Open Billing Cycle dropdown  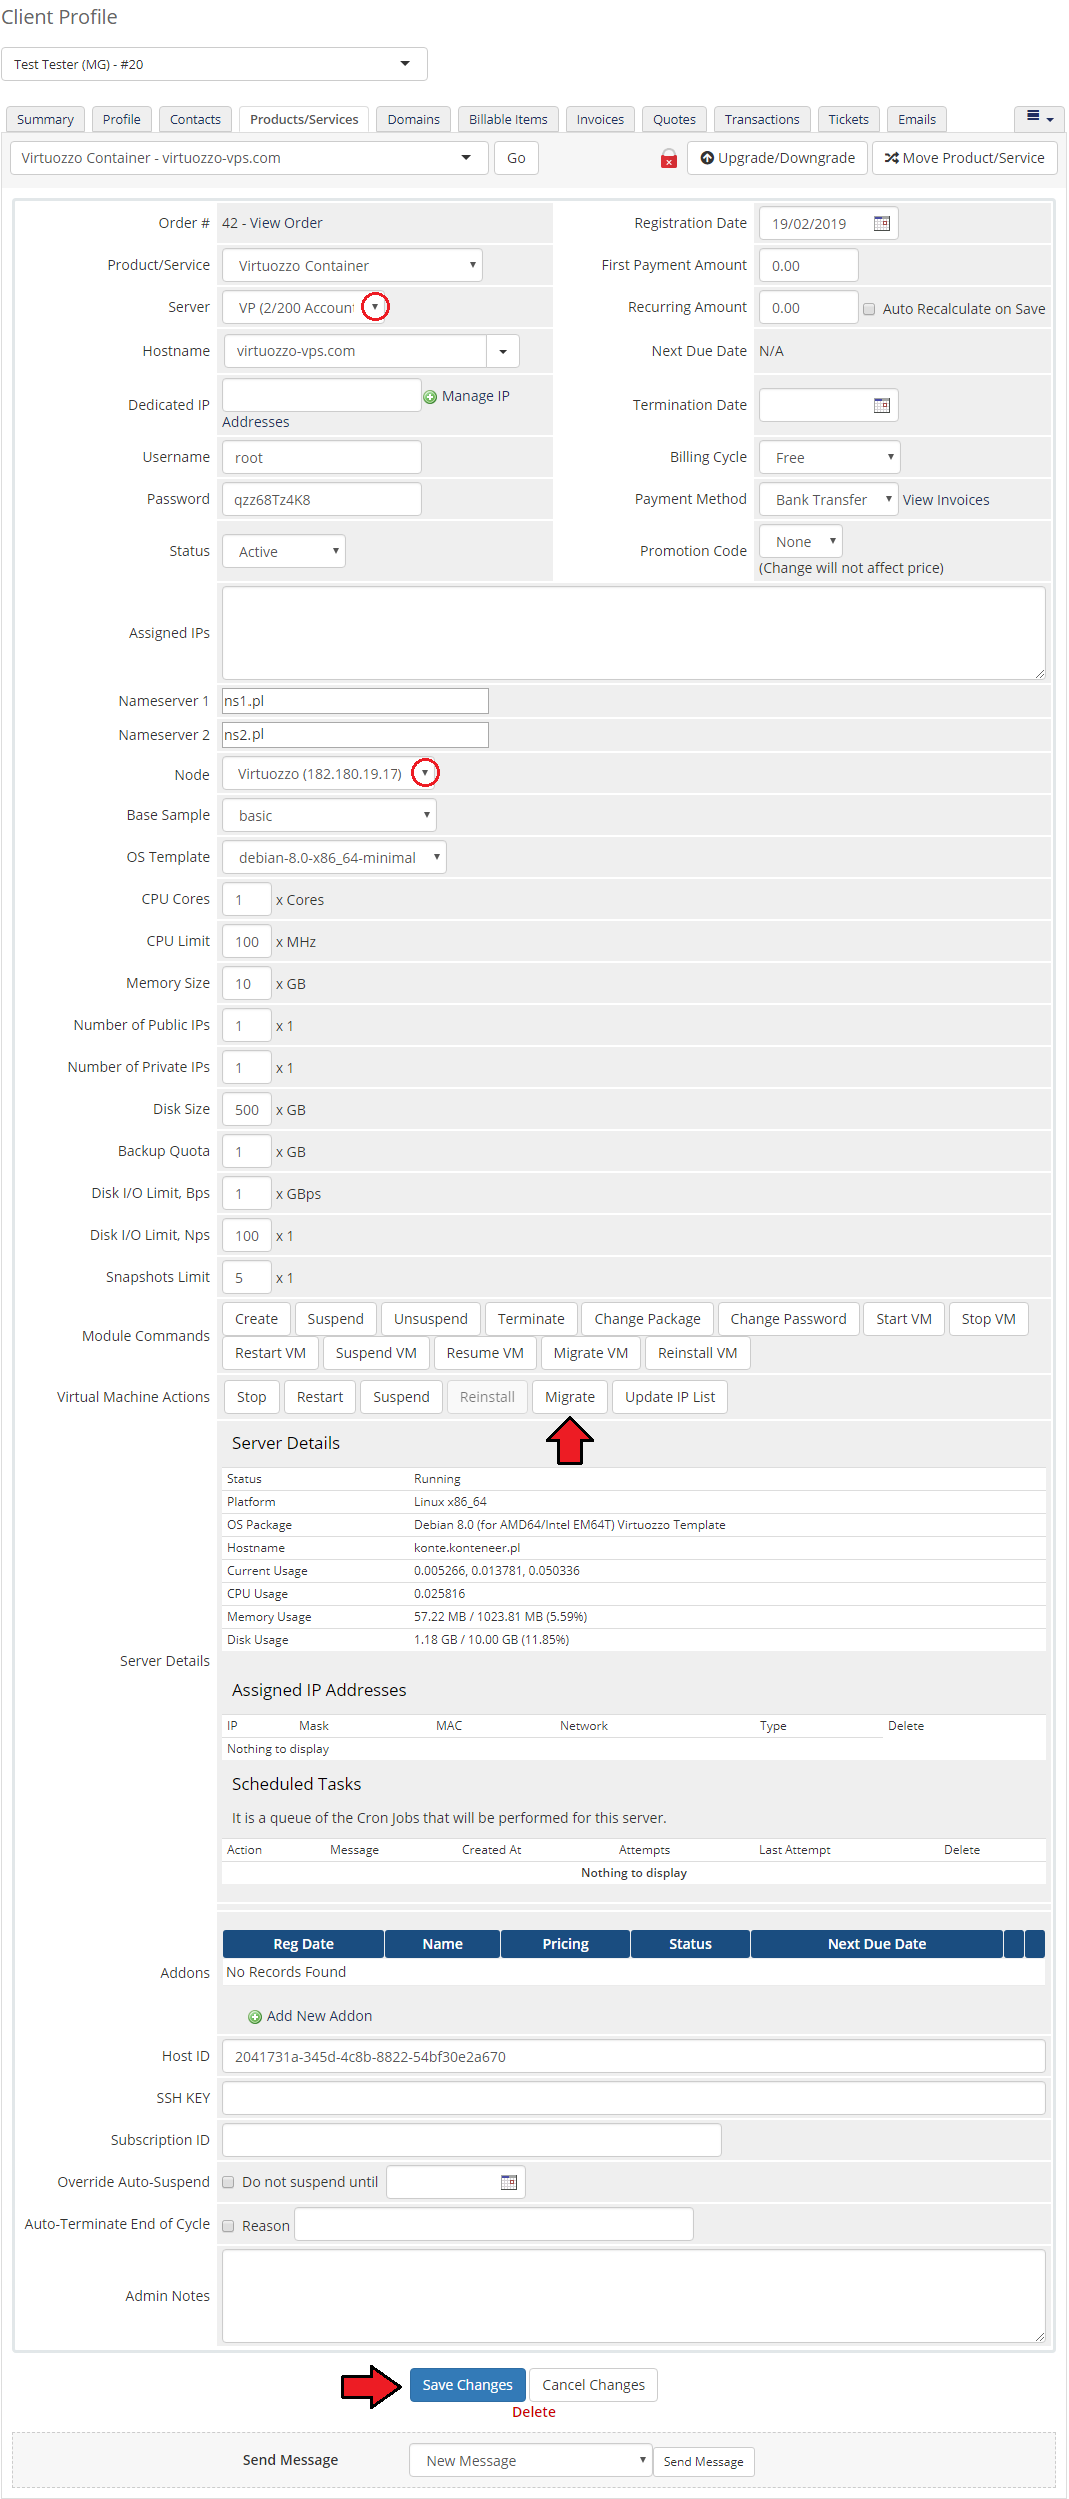(x=830, y=457)
